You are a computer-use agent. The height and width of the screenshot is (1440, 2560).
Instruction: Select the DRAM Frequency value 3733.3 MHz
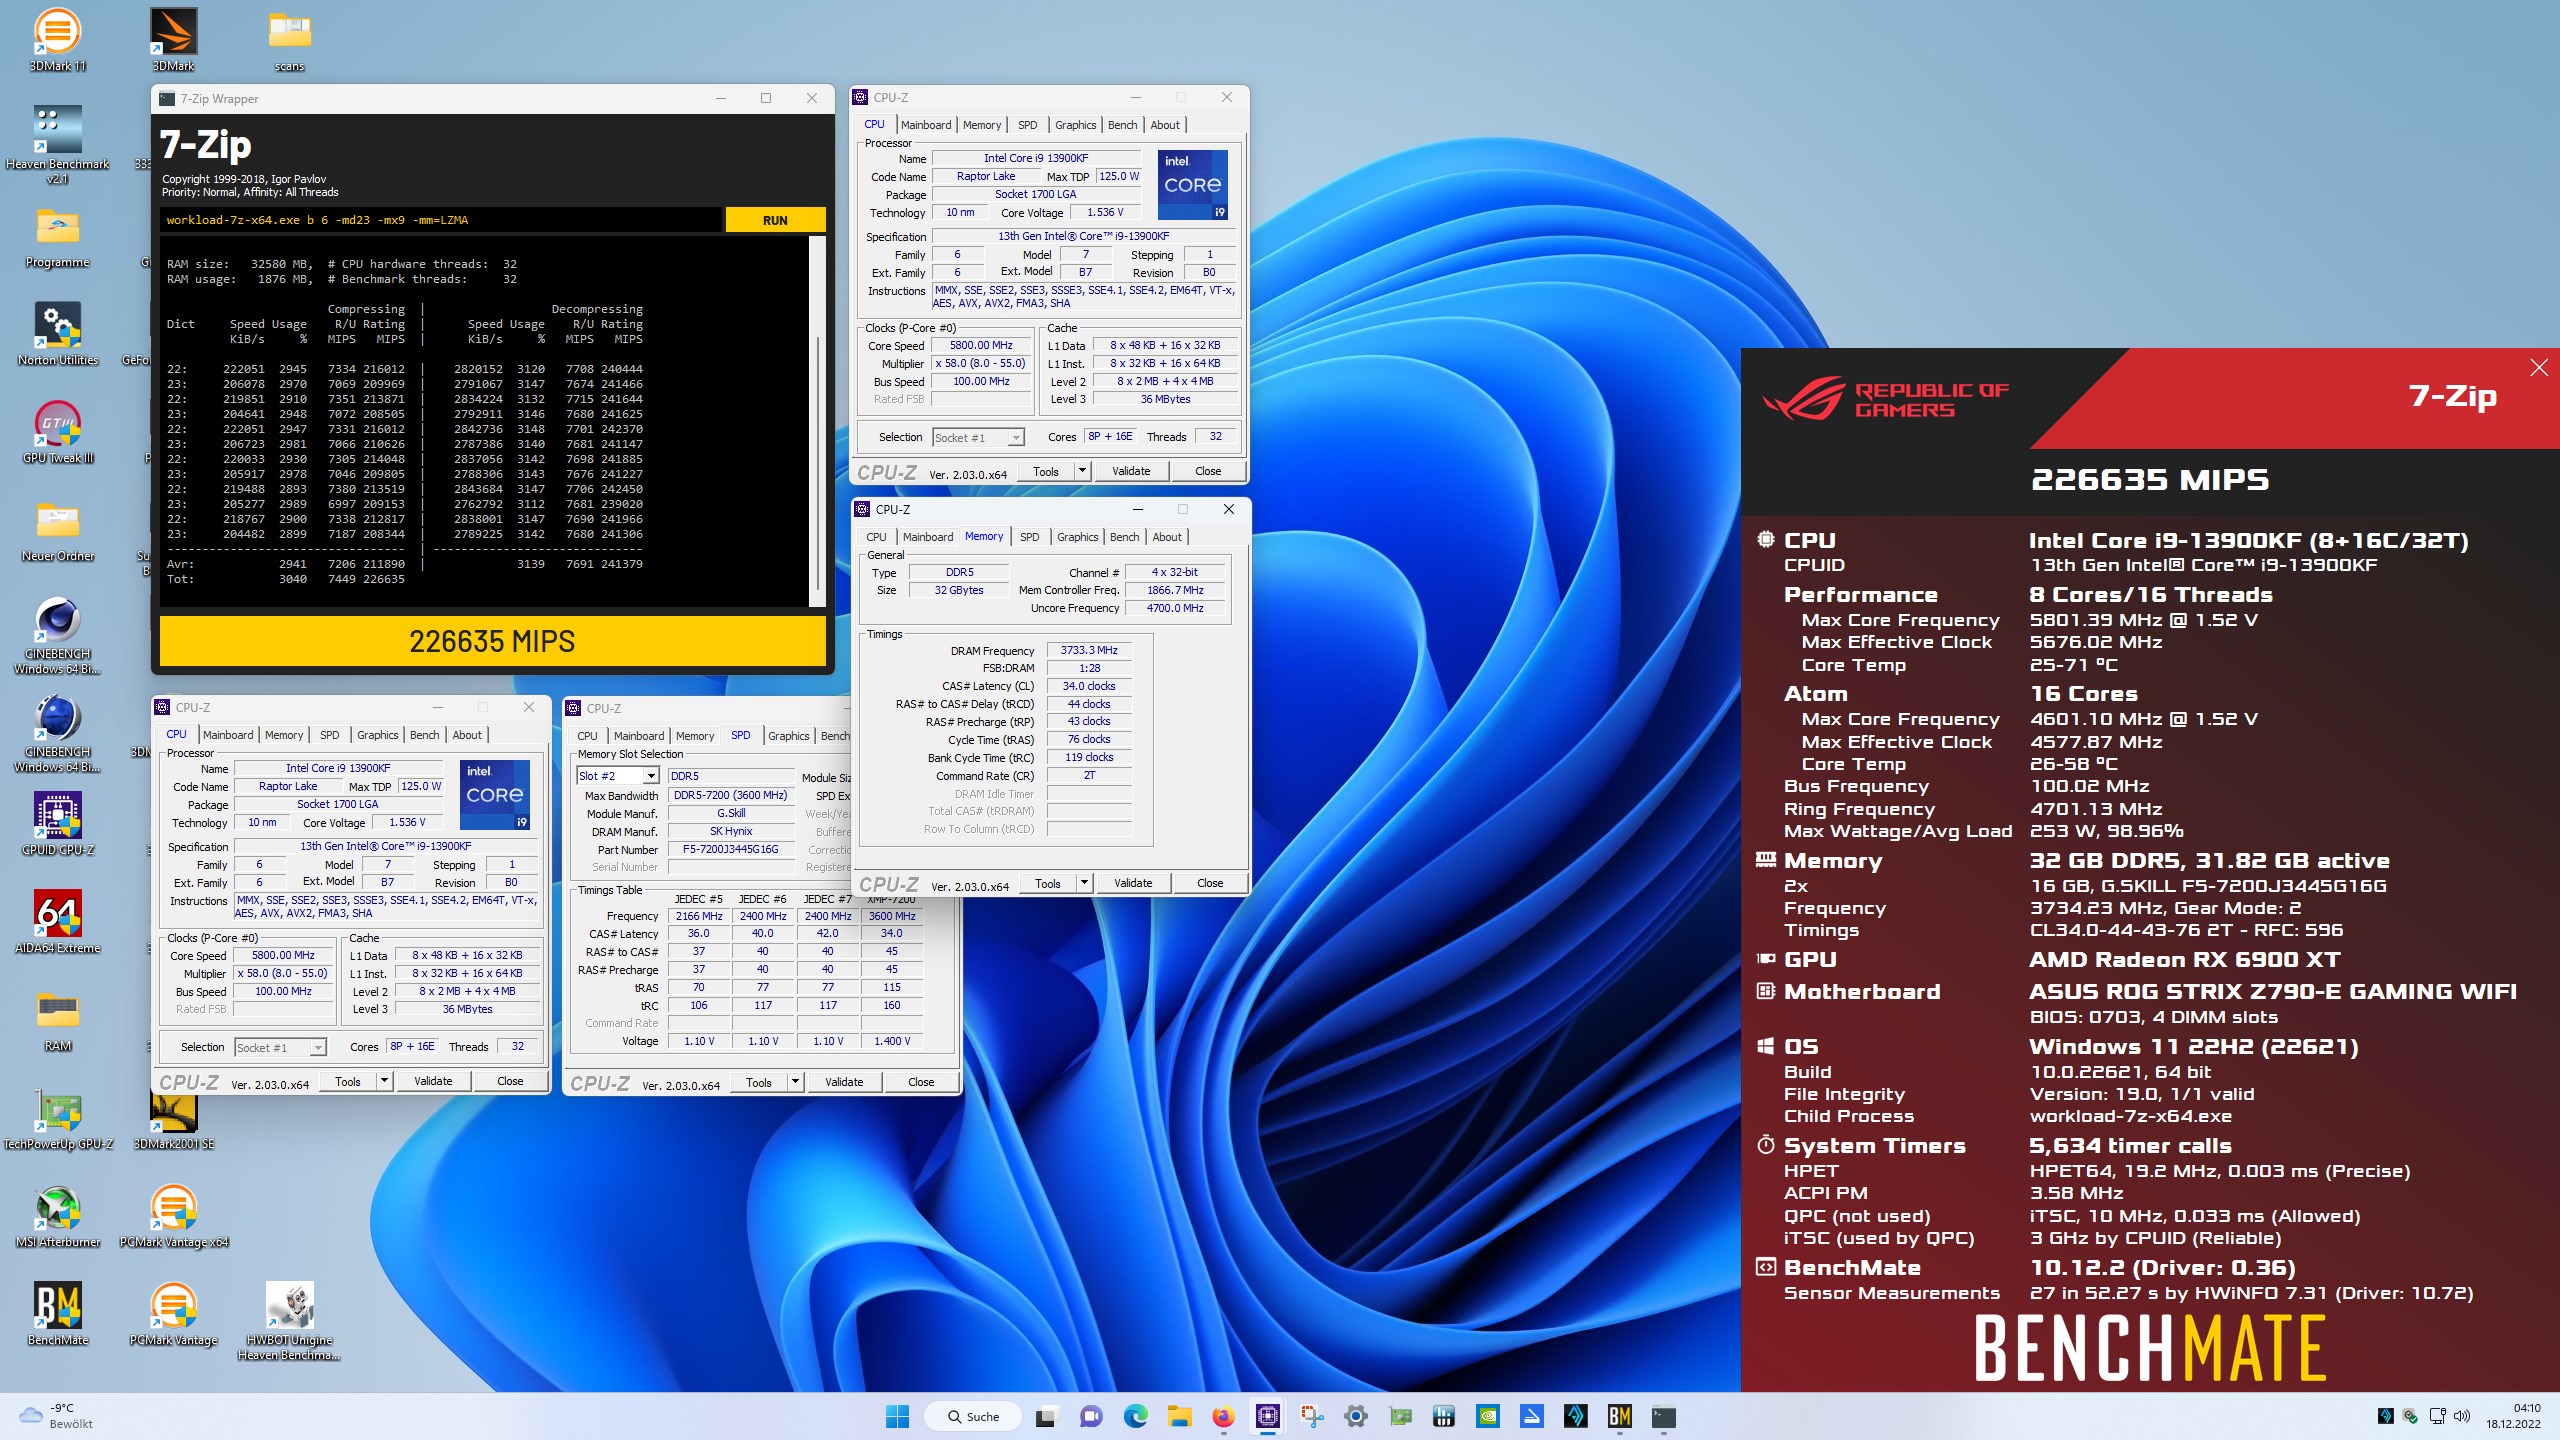[x=1089, y=650]
